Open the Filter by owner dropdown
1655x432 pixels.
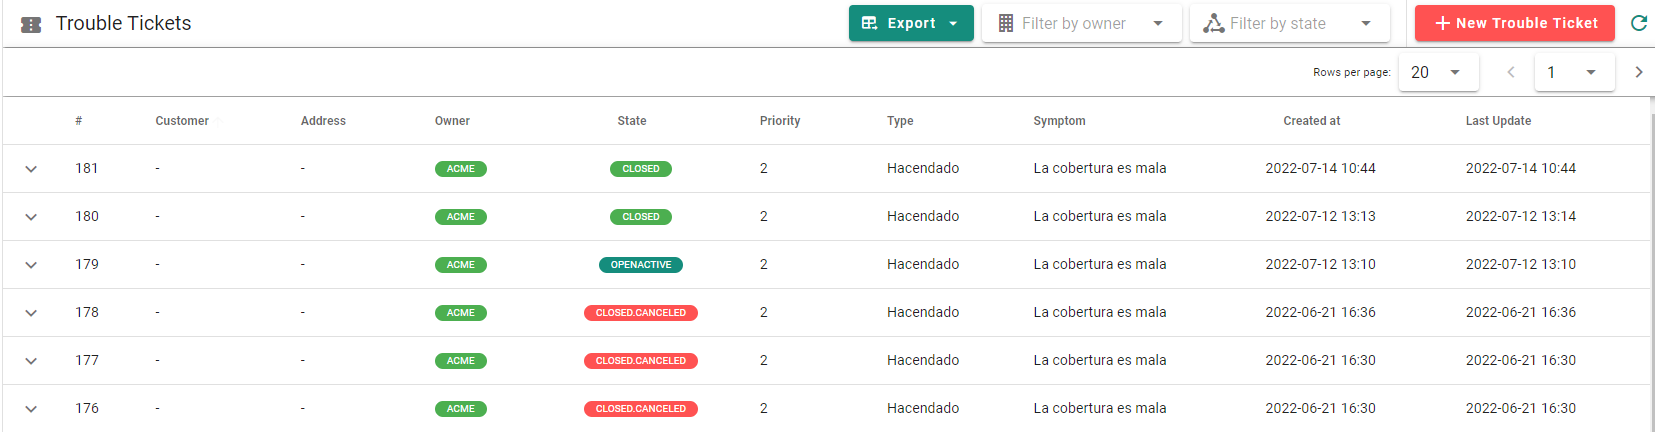coord(1082,23)
